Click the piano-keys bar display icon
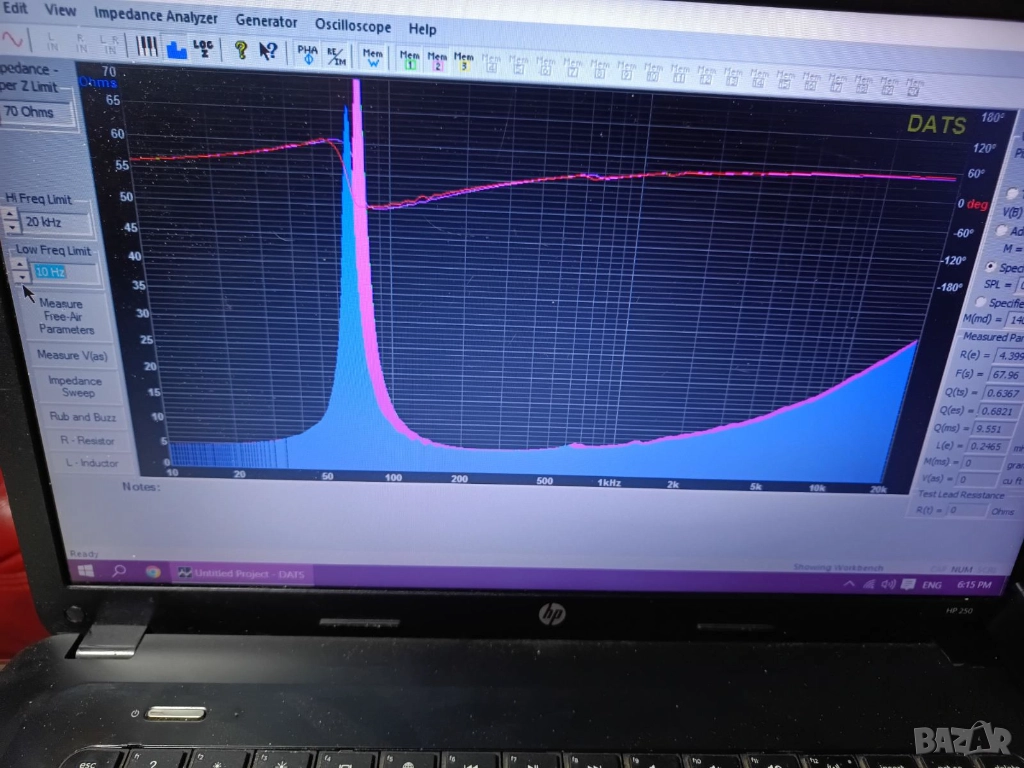Screen dimensions: 1024x768 [146, 46]
